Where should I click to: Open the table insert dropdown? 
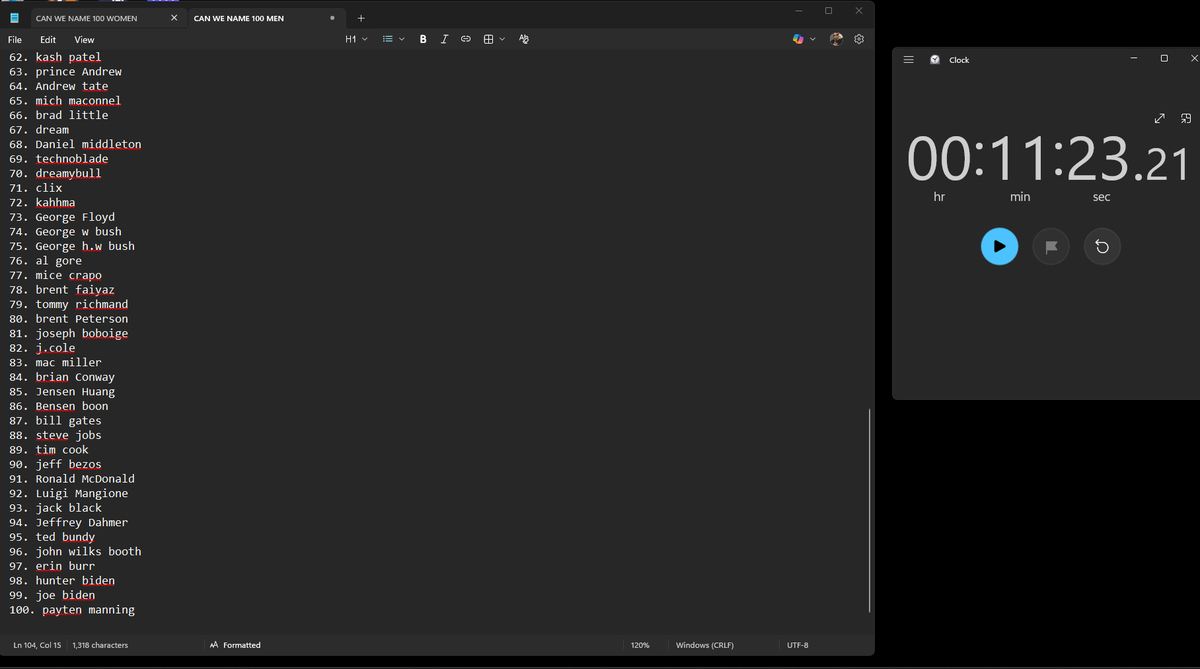click(494, 39)
